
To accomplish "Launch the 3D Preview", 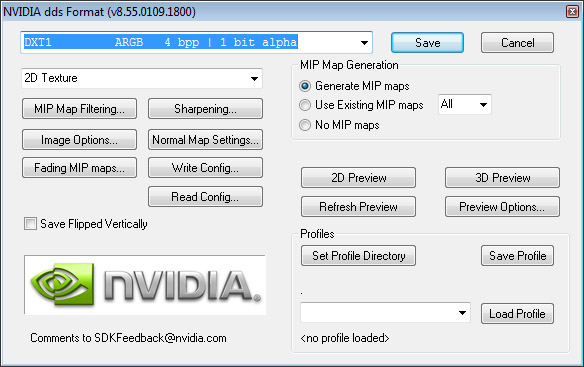I will click(502, 178).
